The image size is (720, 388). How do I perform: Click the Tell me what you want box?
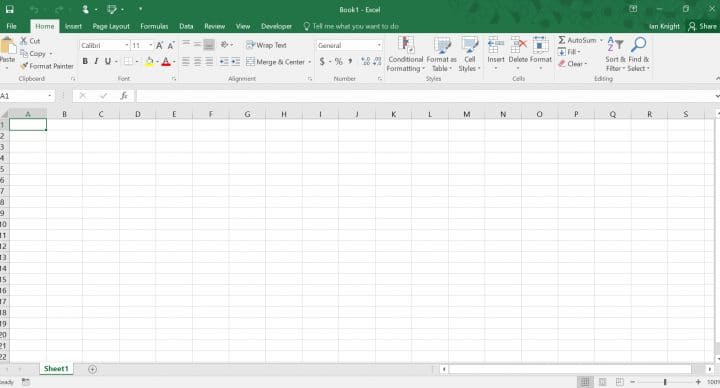coord(351,26)
